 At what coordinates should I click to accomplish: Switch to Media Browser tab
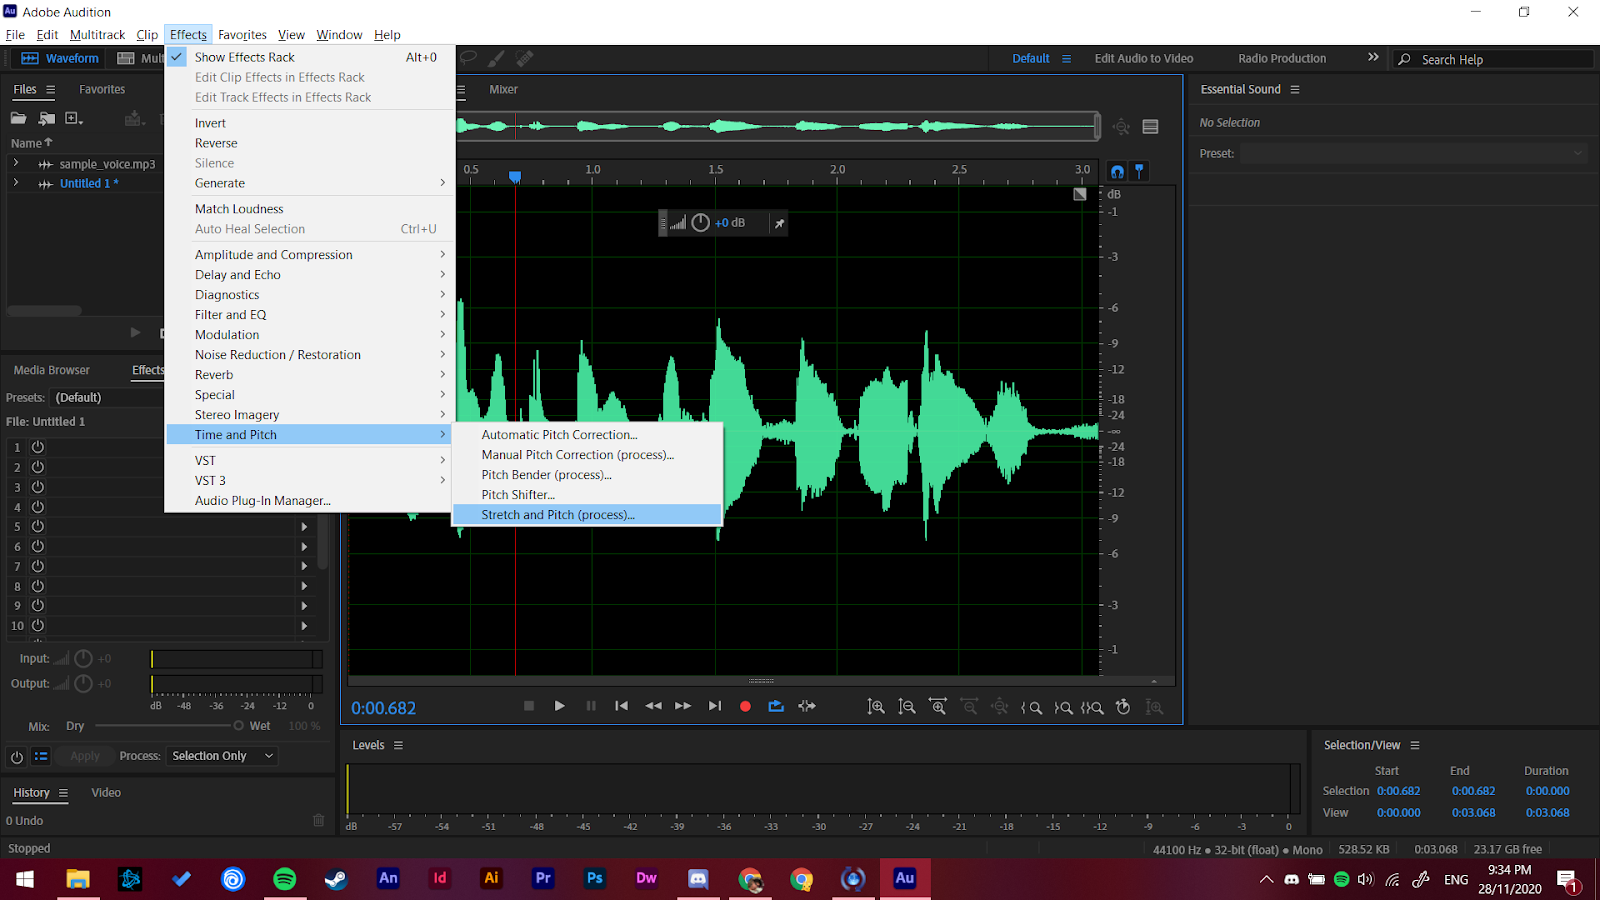pyautogui.click(x=52, y=370)
